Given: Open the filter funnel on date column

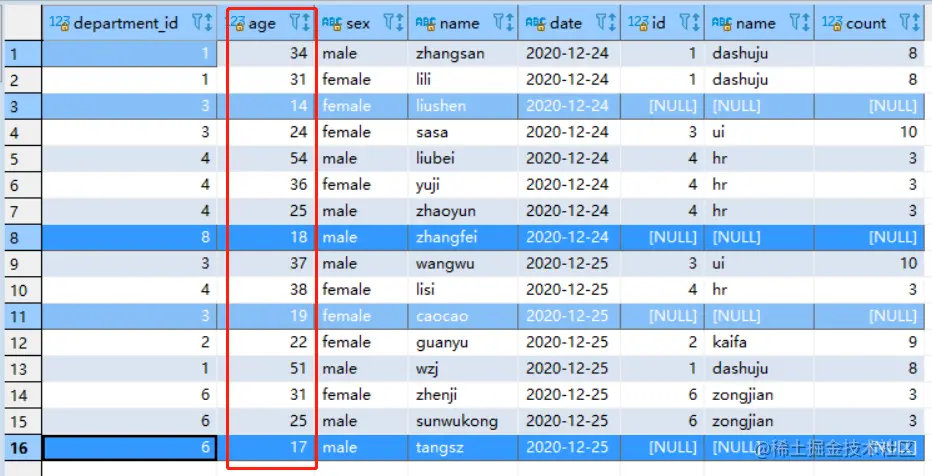Looking at the screenshot, I should pos(601,23).
